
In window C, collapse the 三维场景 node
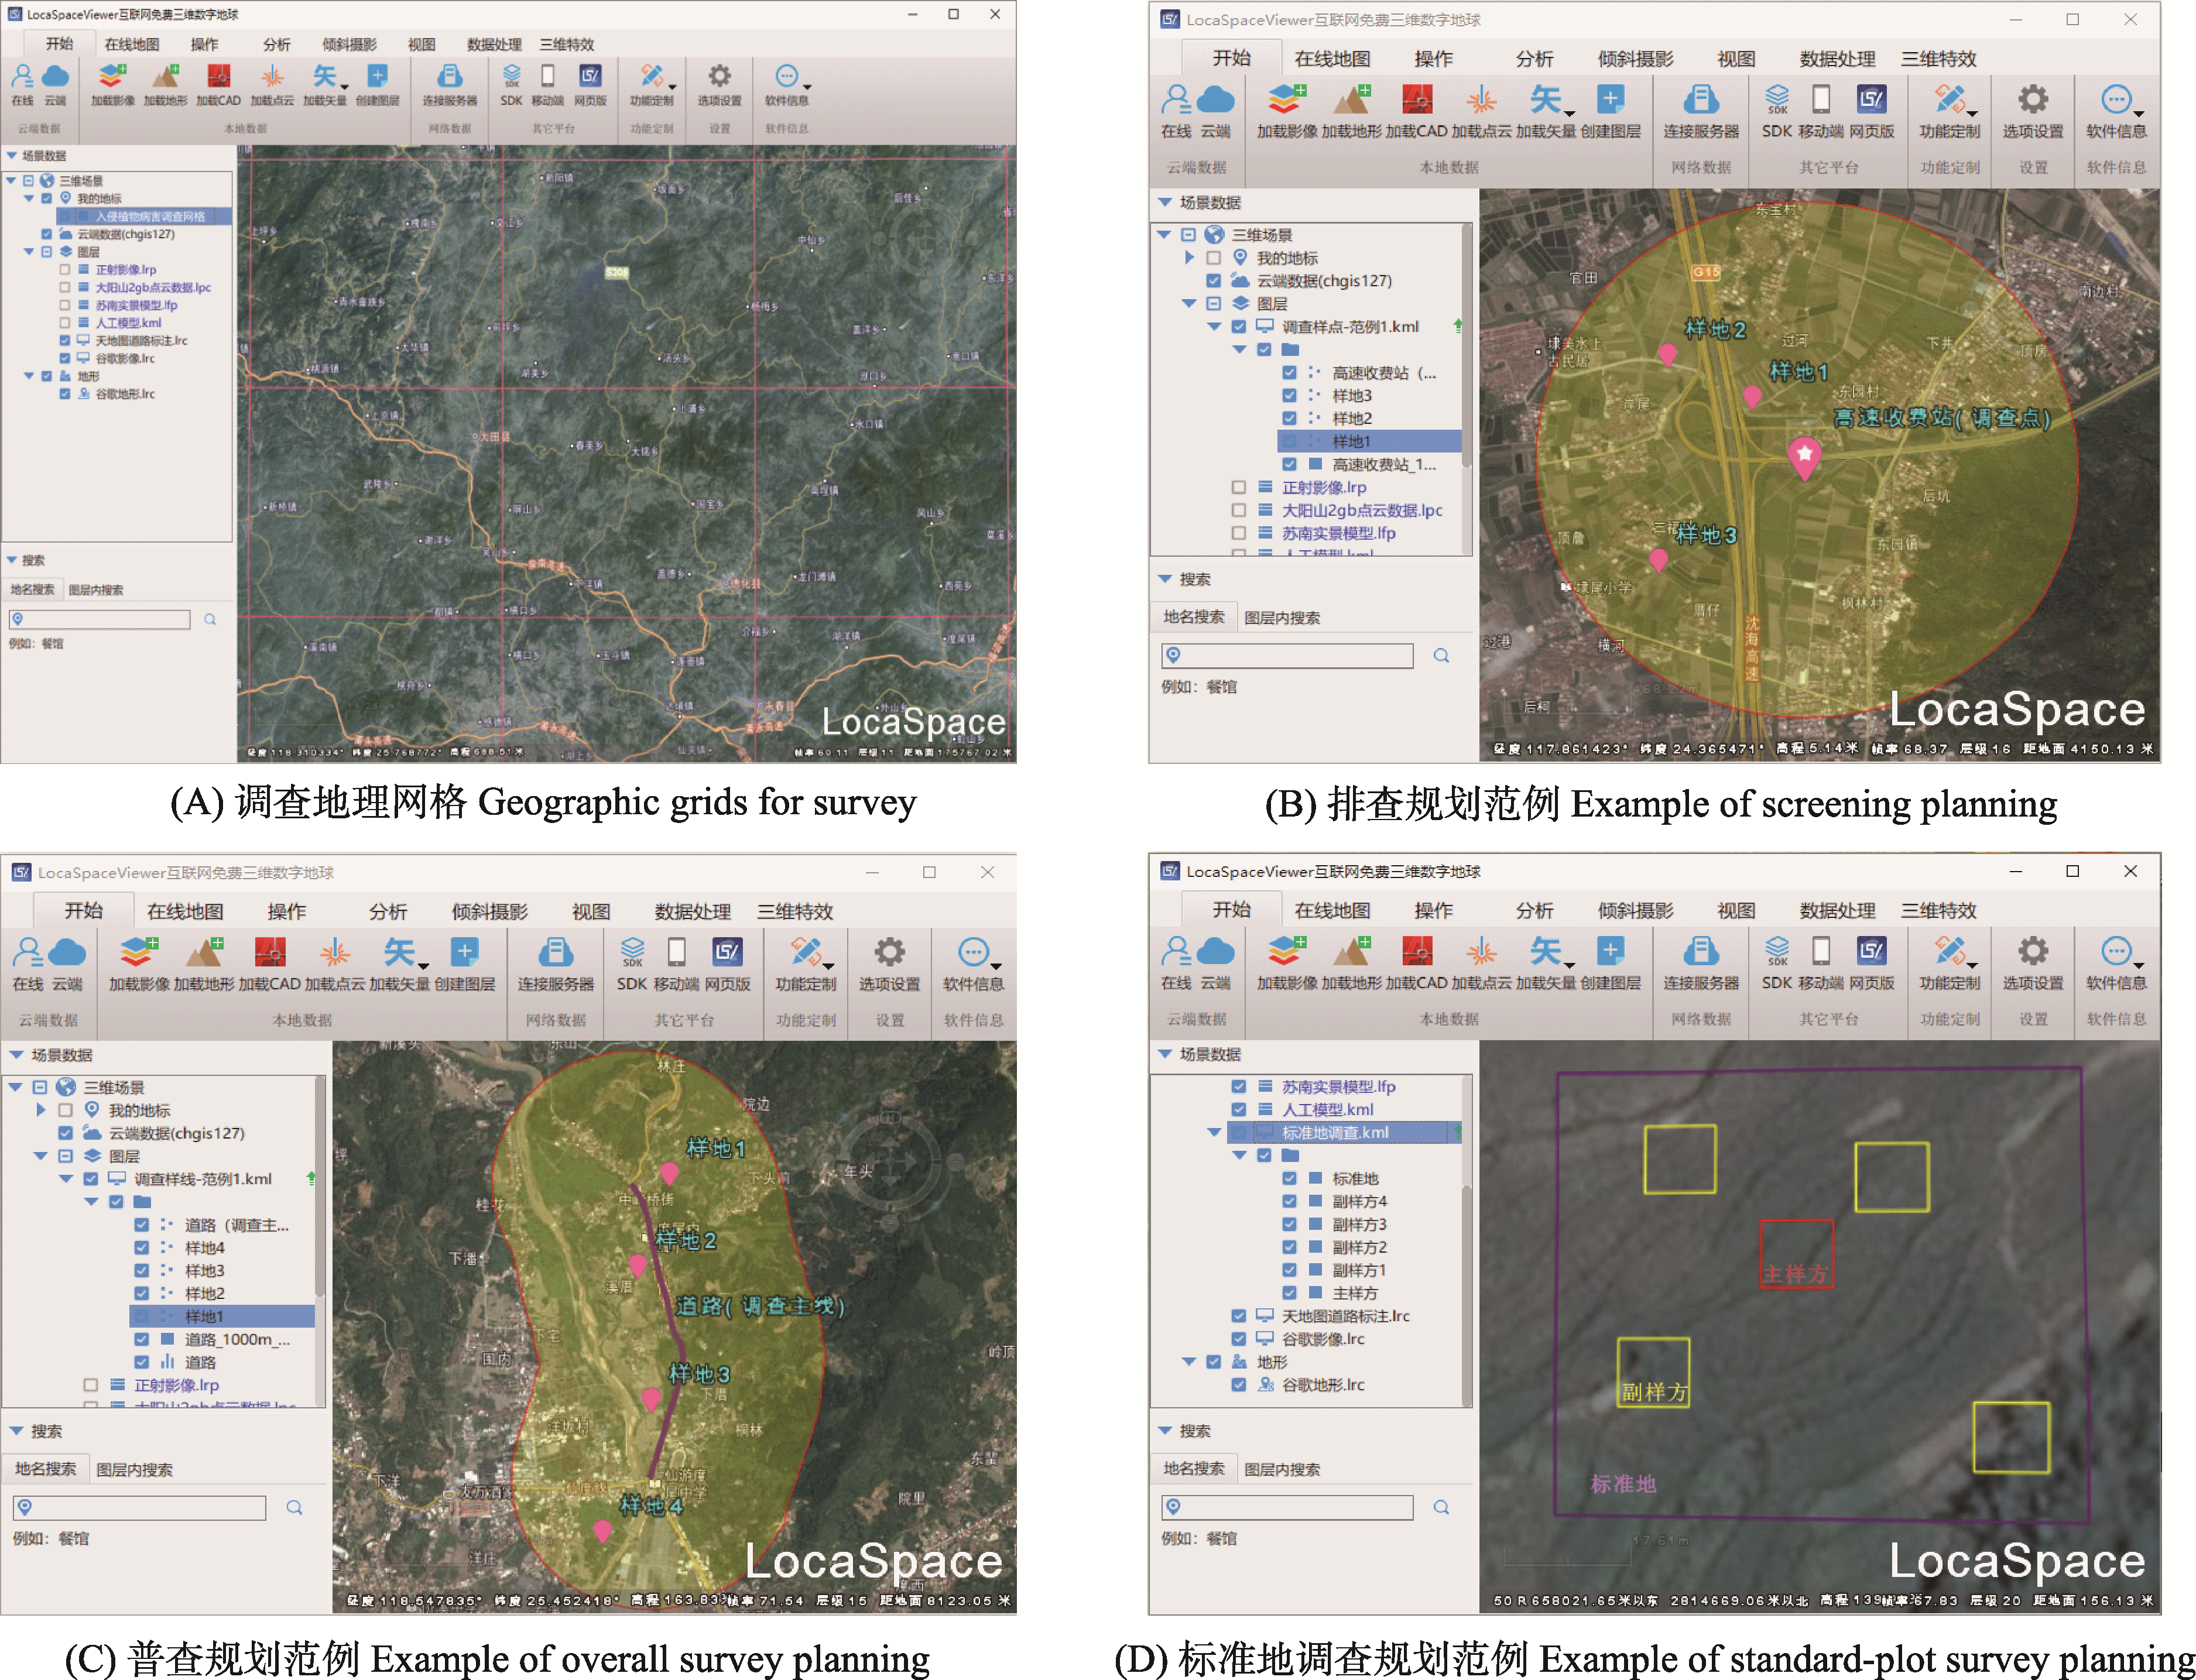pyautogui.click(x=15, y=1087)
